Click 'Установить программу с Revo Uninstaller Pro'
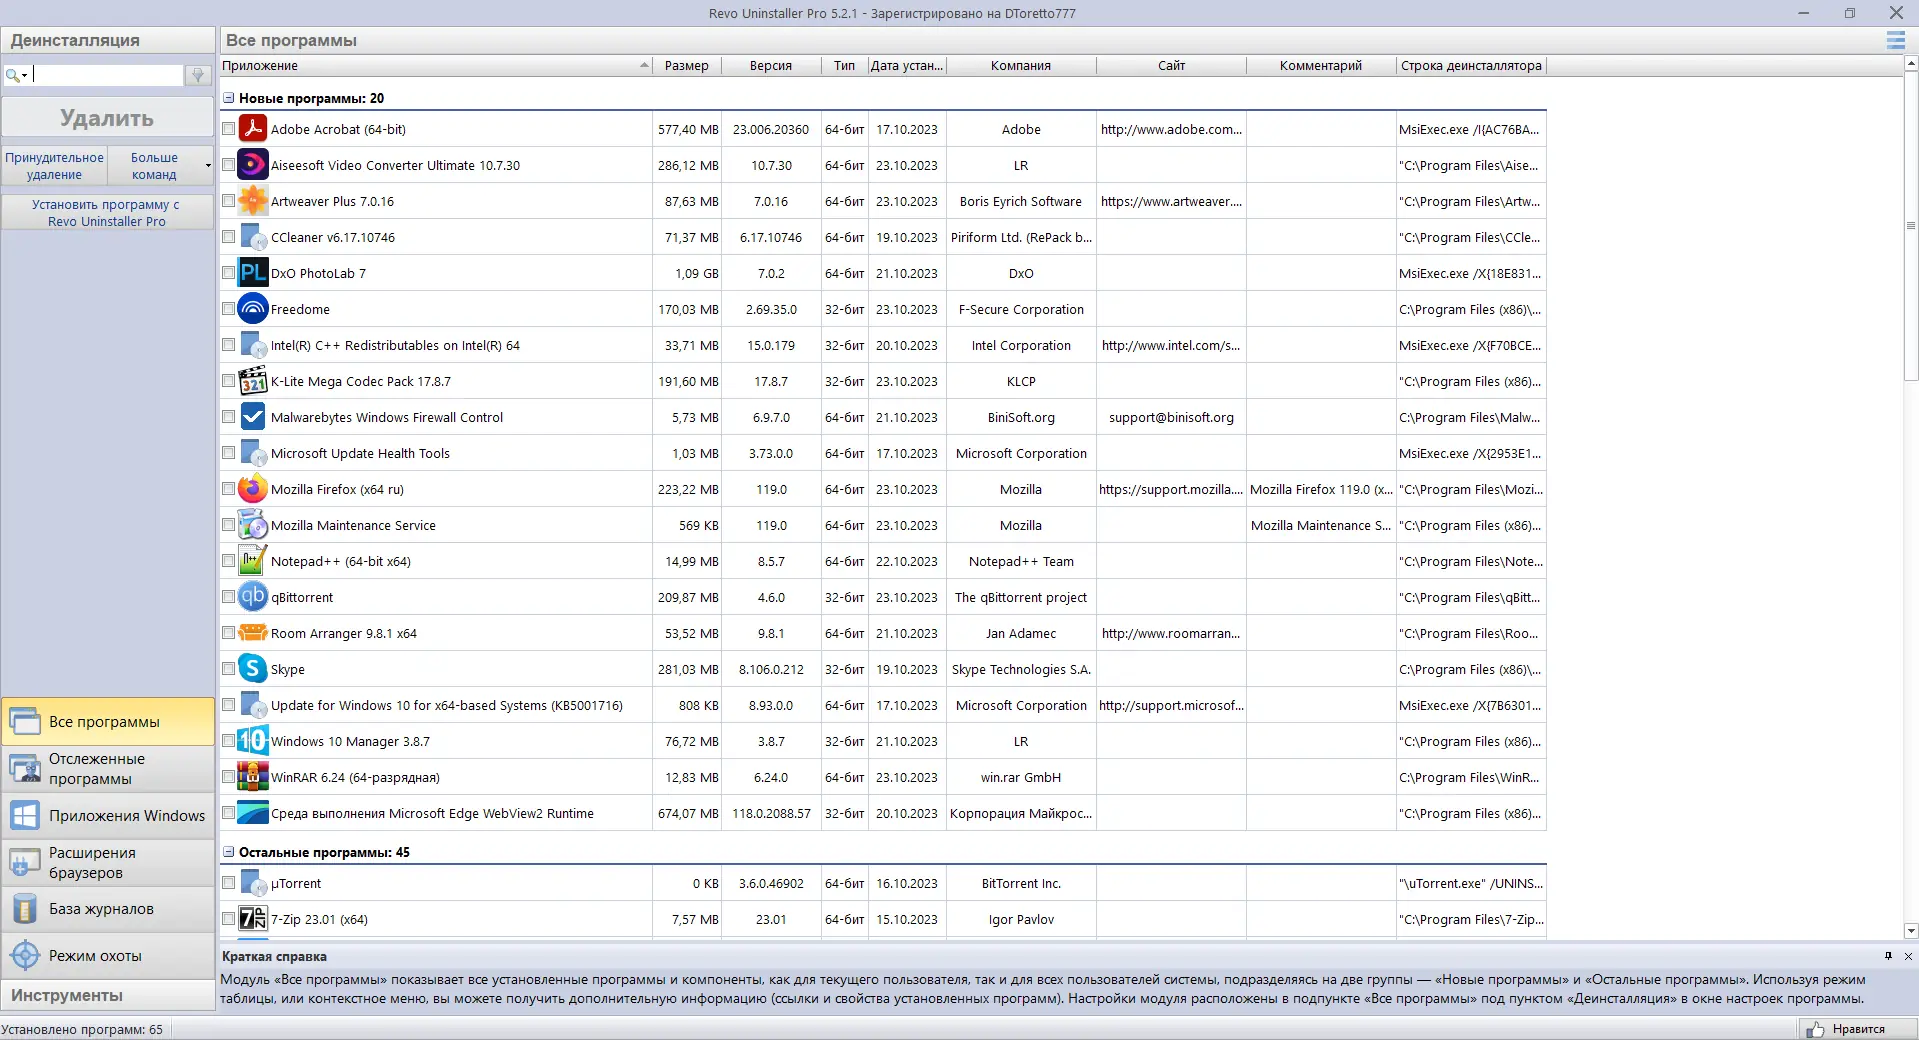The height and width of the screenshot is (1040, 1919). click(107, 213)
